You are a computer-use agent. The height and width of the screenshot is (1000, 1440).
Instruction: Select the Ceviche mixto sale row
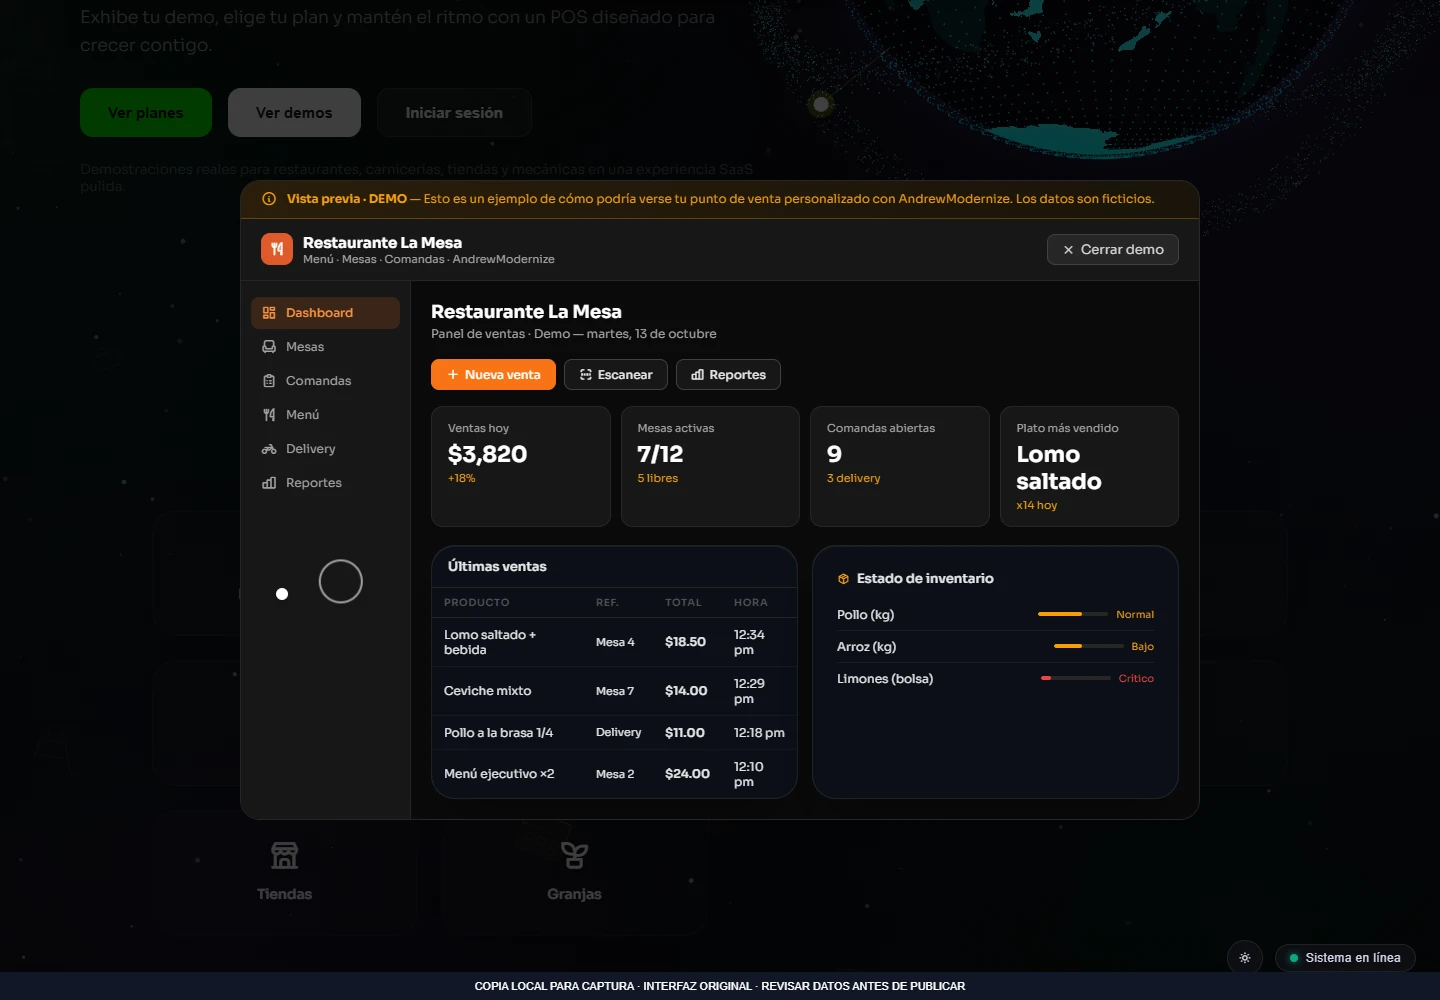point(614,691)
